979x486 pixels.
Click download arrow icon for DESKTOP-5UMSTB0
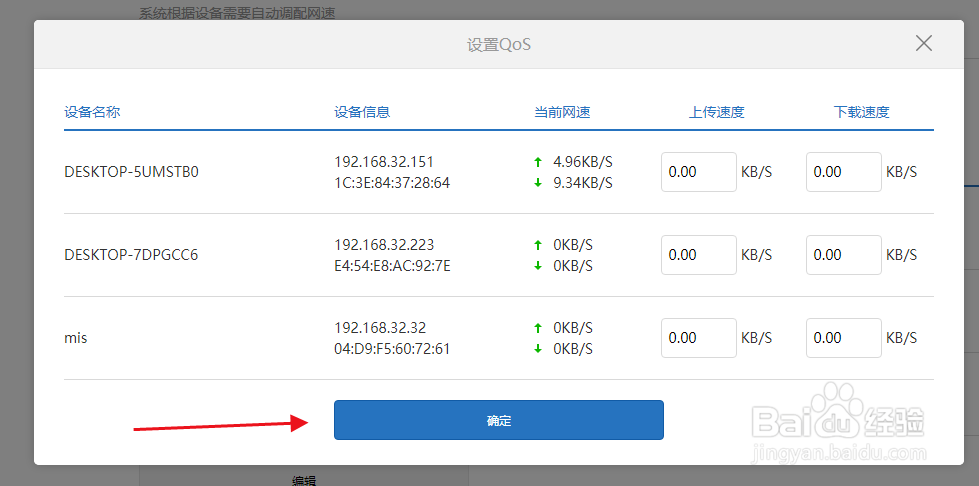pos(538,183)
